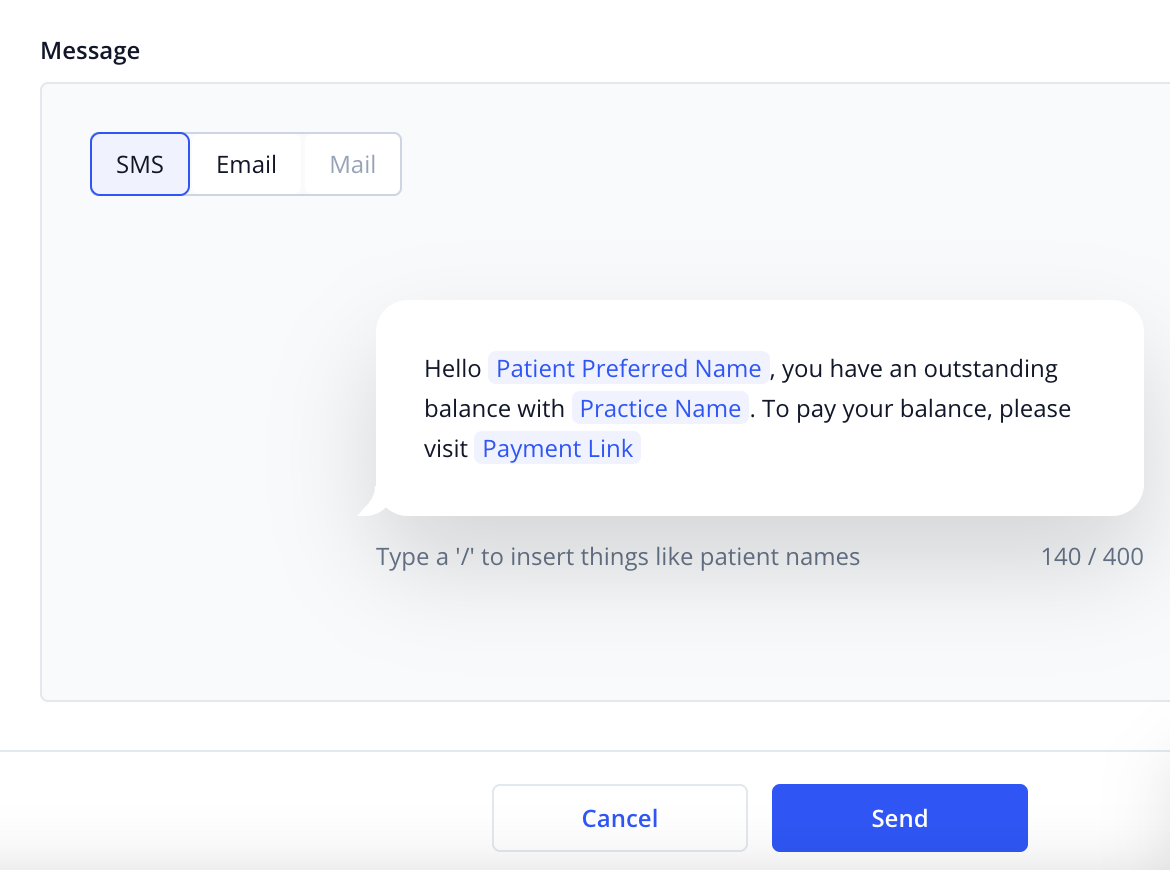Switch to the Email tab
The image size is (1170, 870).
tap(246, 164)
